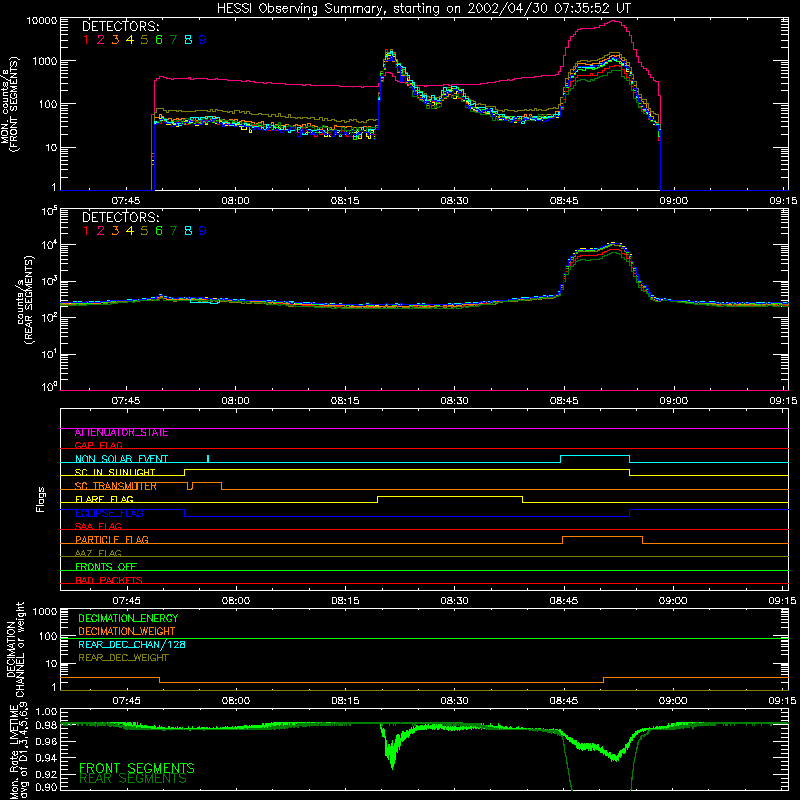Click the REAR_DEC_CHAN/128 legend label
The width and height of the screenshot is (800, 800).
click(x=132, y=645)
